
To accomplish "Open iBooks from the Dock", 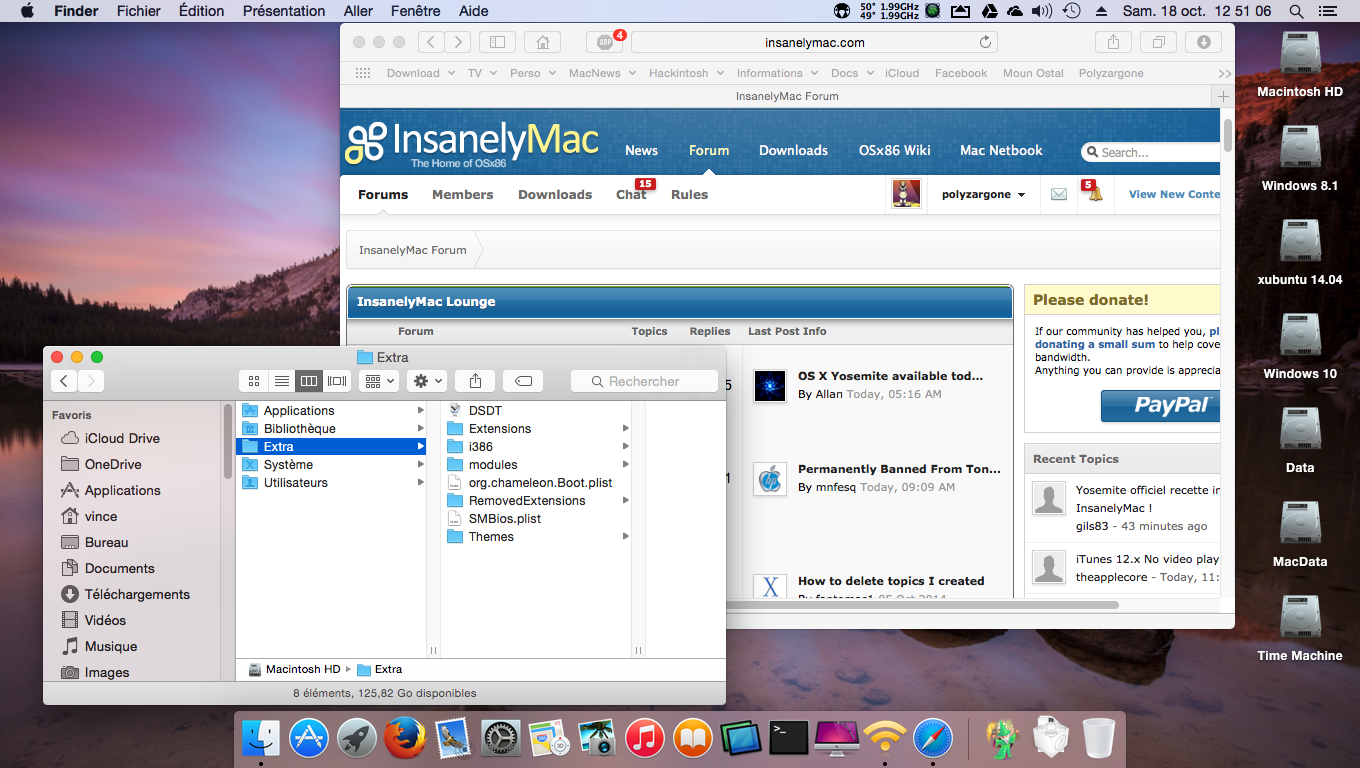I will click(x=693, y=739).
